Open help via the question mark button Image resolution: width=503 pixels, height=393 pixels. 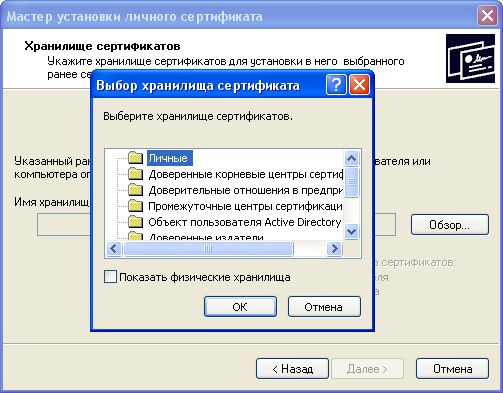coord(336,85)
